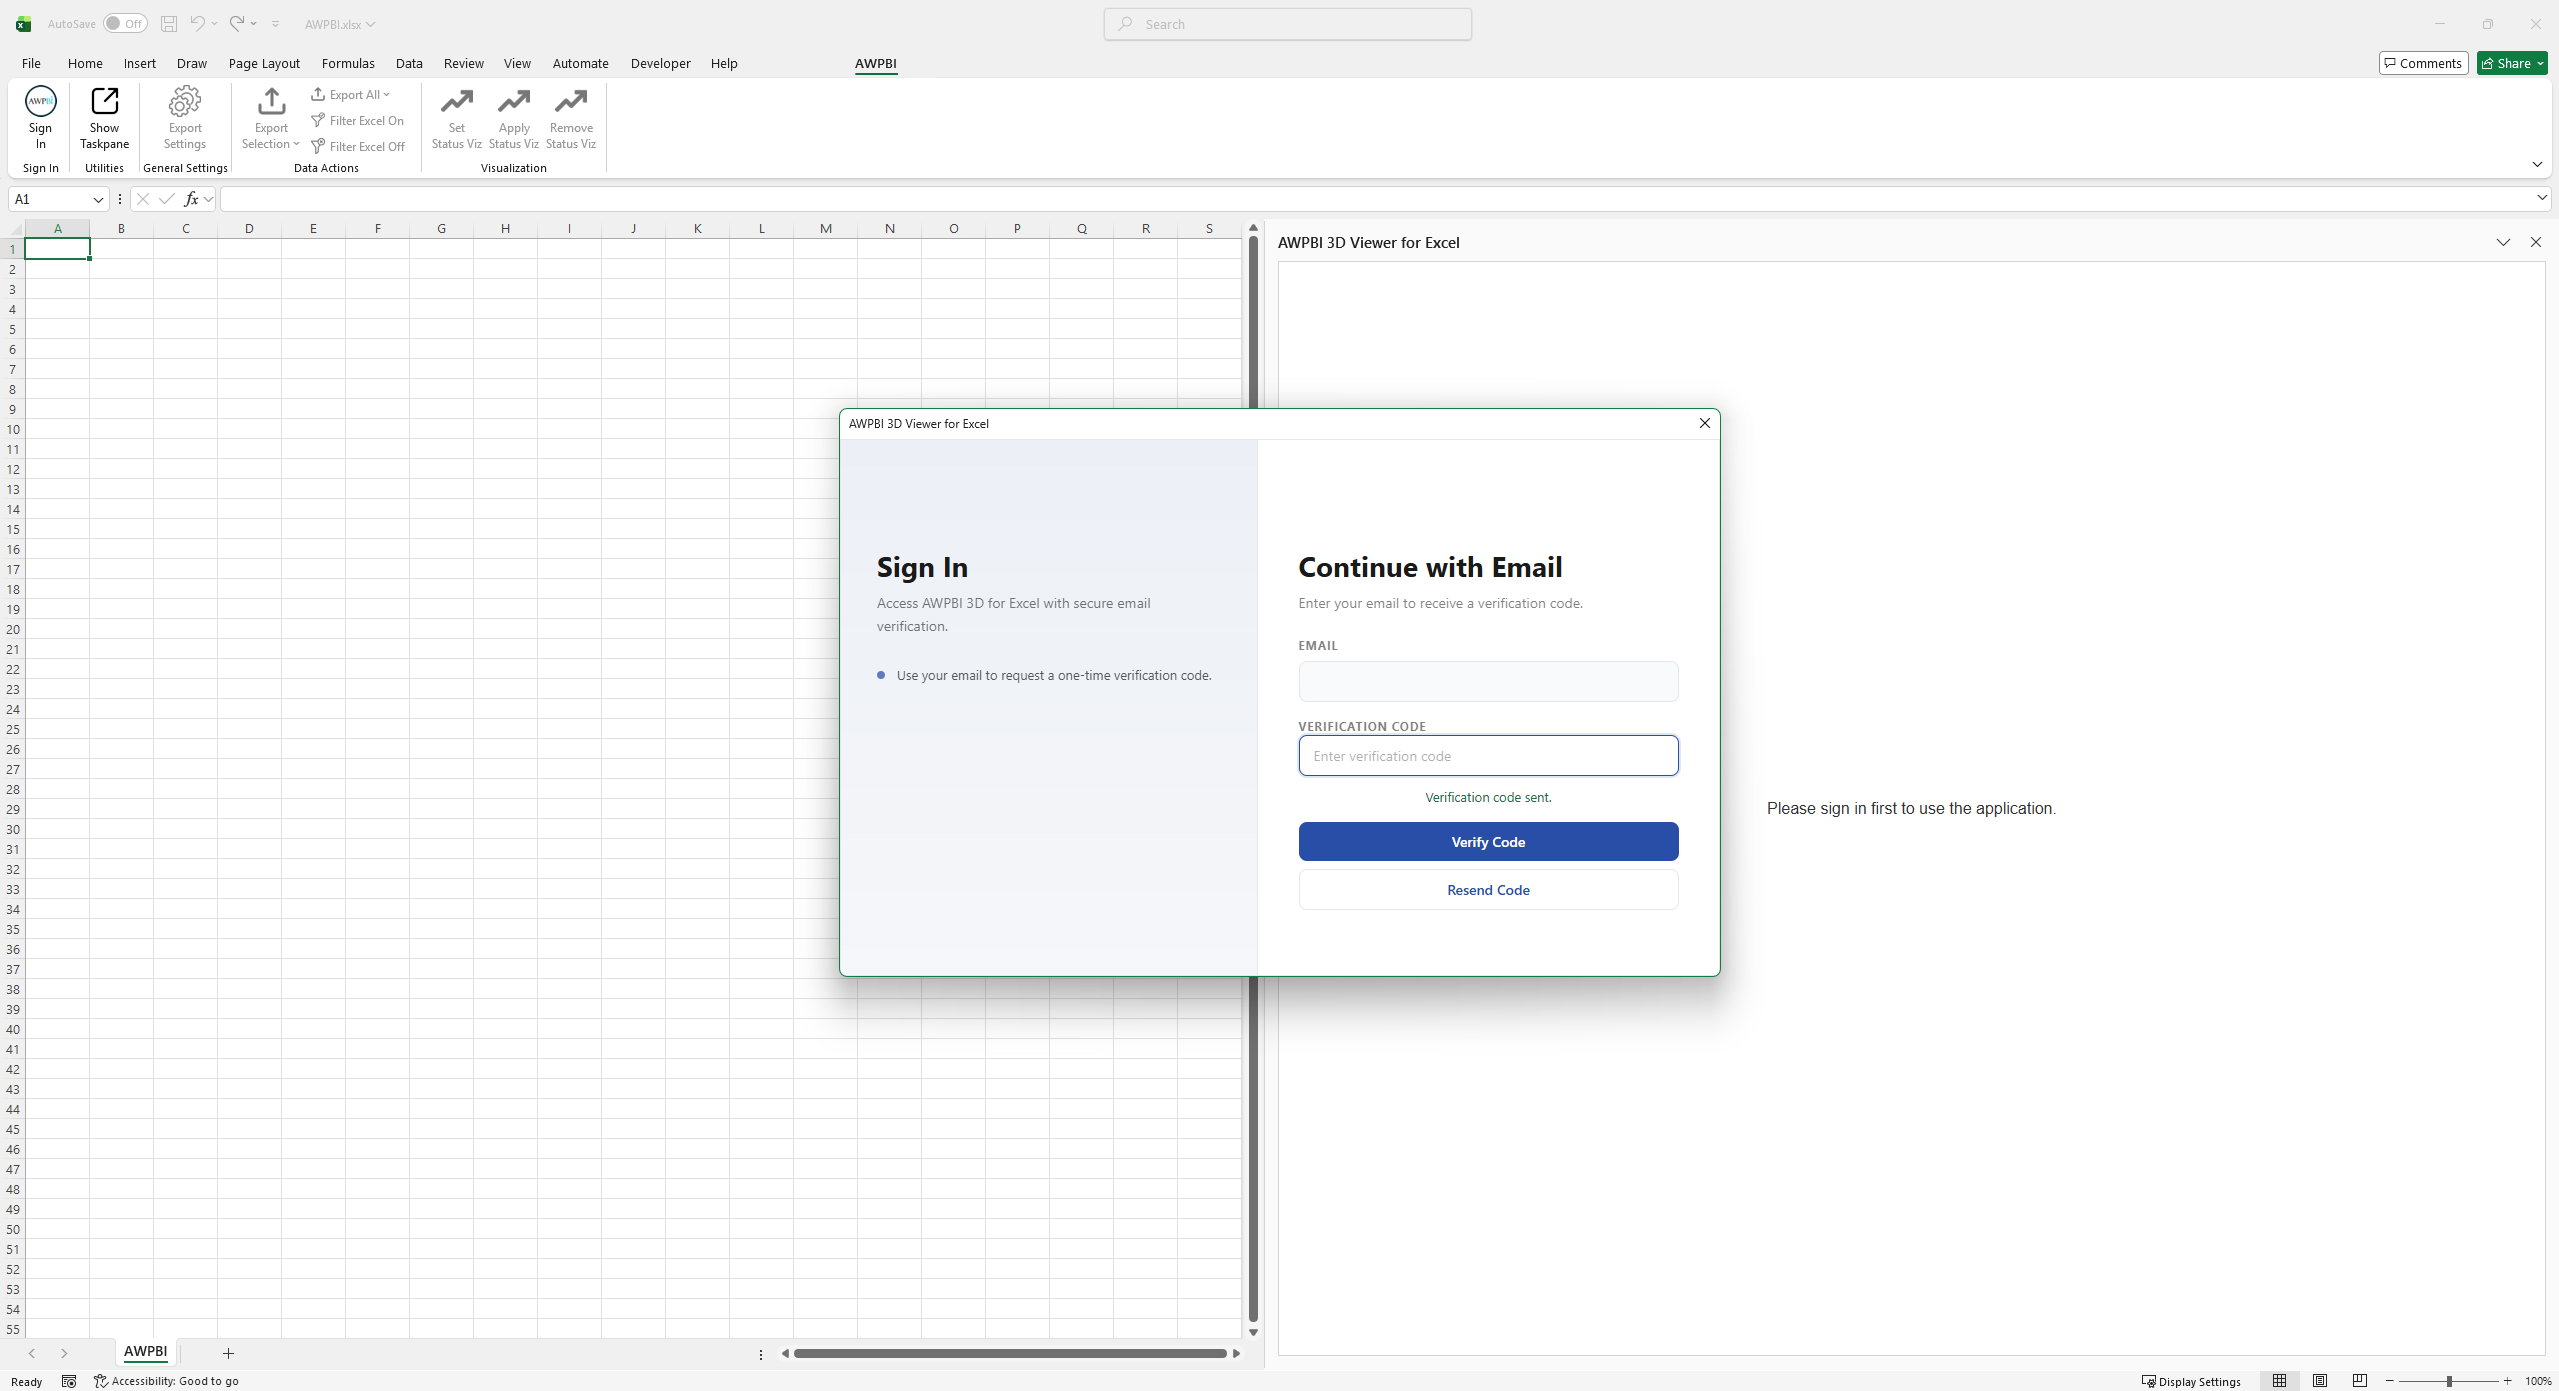Switch to Normal view in status bar
Viewport: 2559px width, 1391px height.
[2279, 1381]
